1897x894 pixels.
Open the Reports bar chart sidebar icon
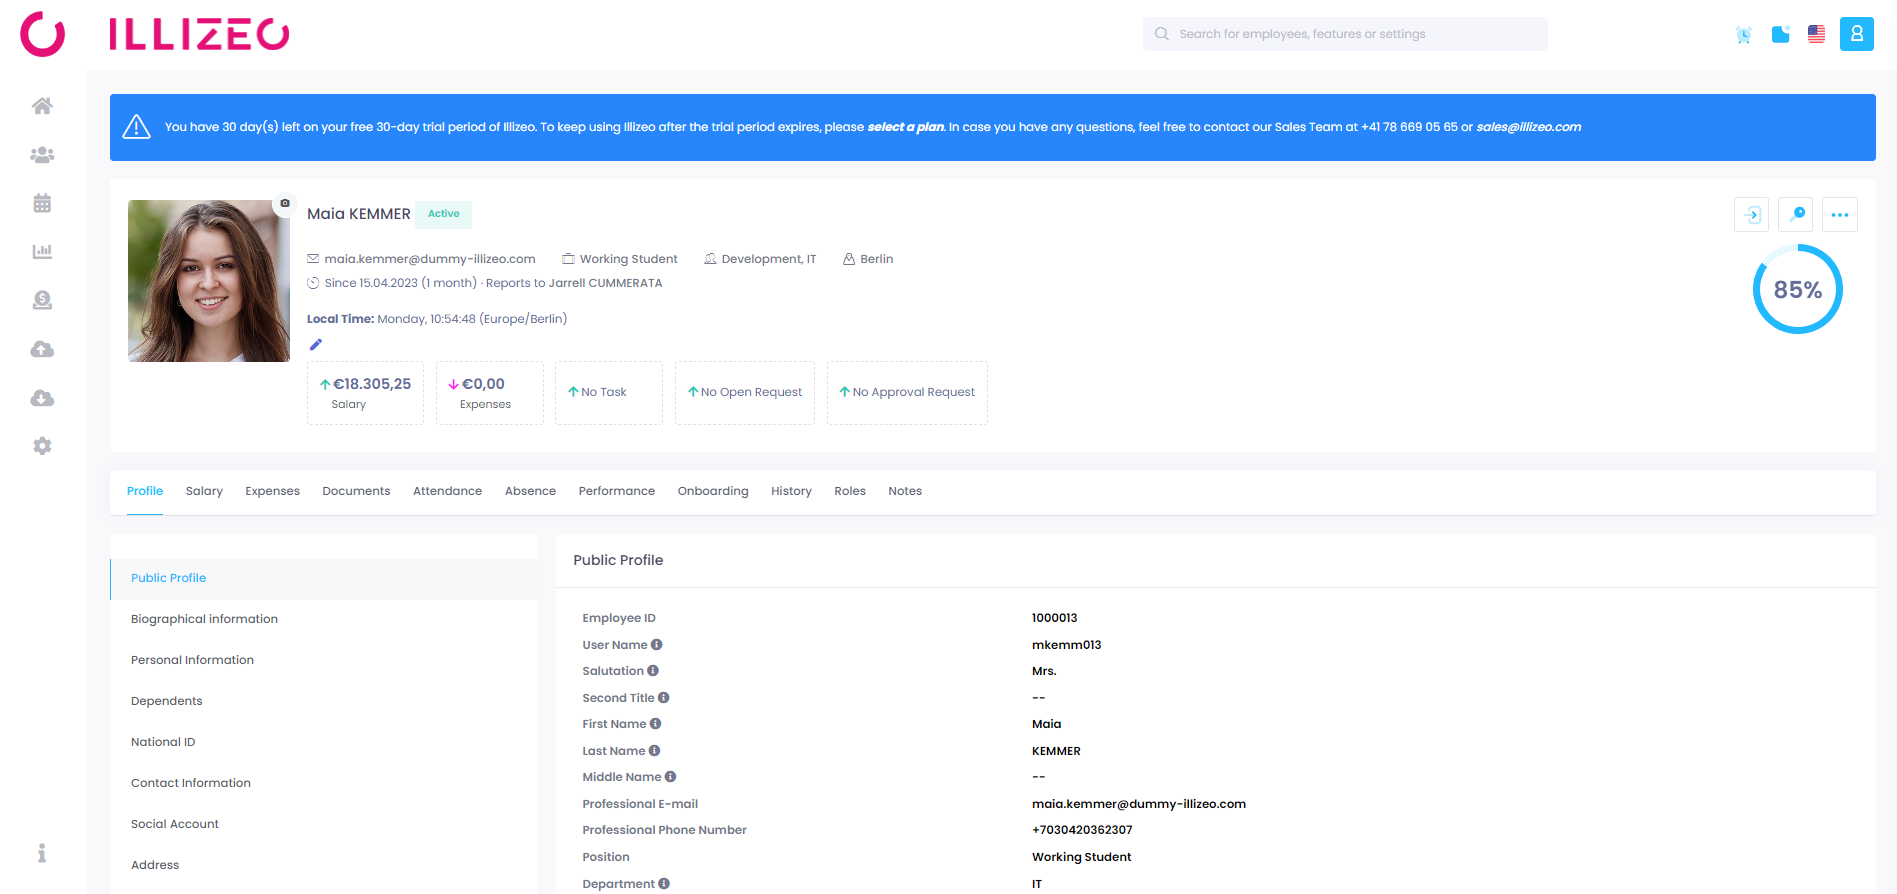[x=42, y=251]
